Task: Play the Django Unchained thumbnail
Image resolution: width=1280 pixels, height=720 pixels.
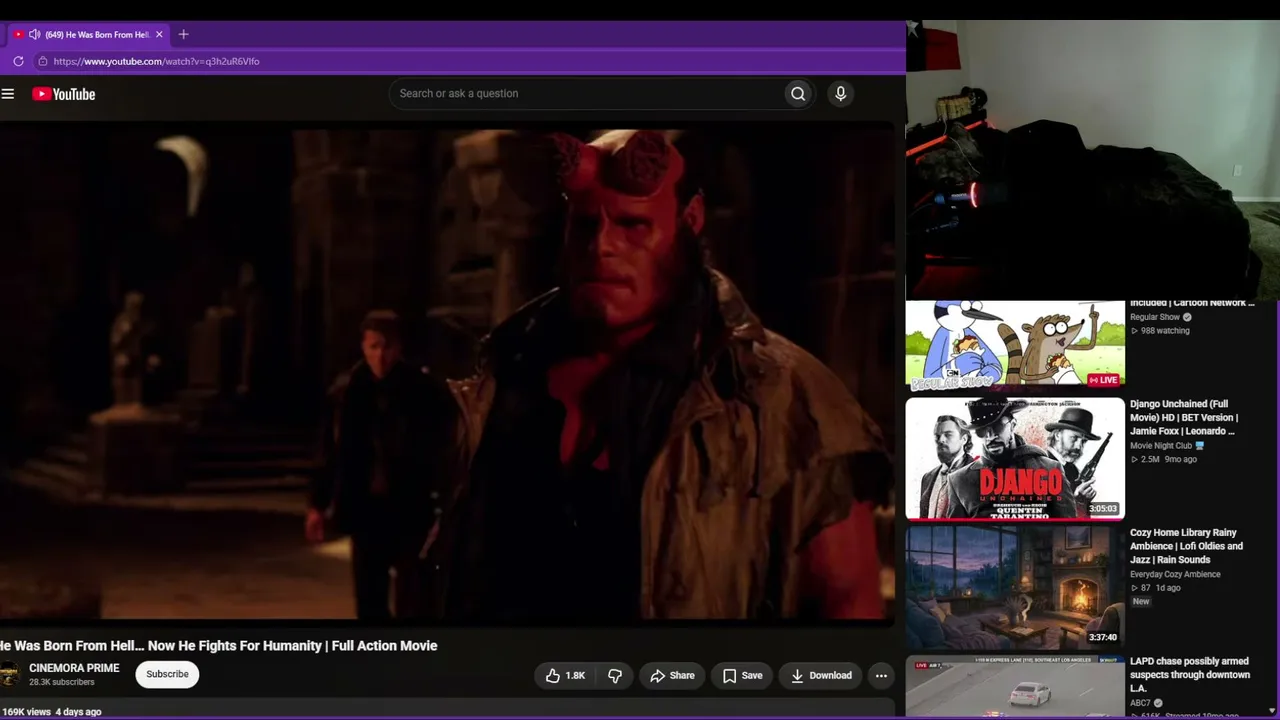Action: click(1015, 459)
